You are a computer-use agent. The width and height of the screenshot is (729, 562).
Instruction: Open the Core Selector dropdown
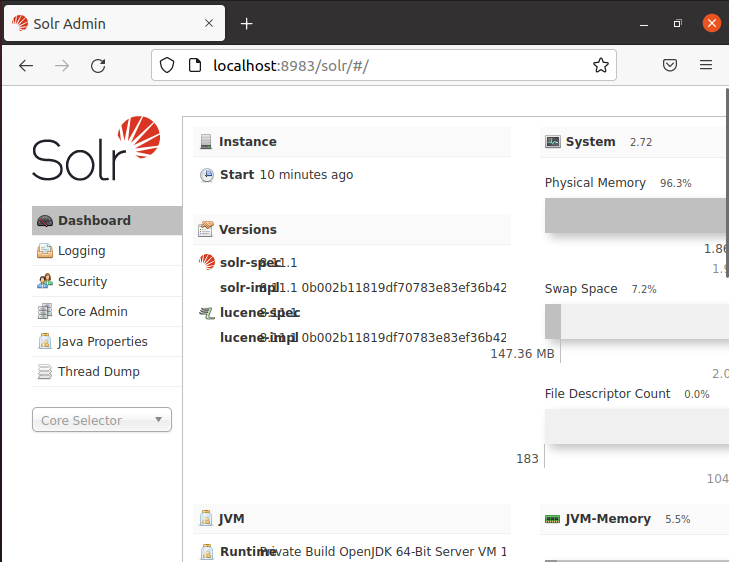[102, 420]
